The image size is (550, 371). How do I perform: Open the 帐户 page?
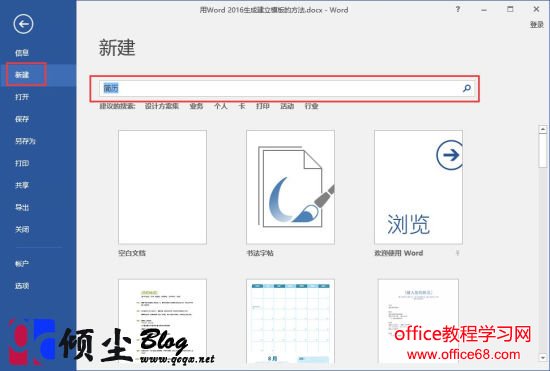[x=22, y=264]
